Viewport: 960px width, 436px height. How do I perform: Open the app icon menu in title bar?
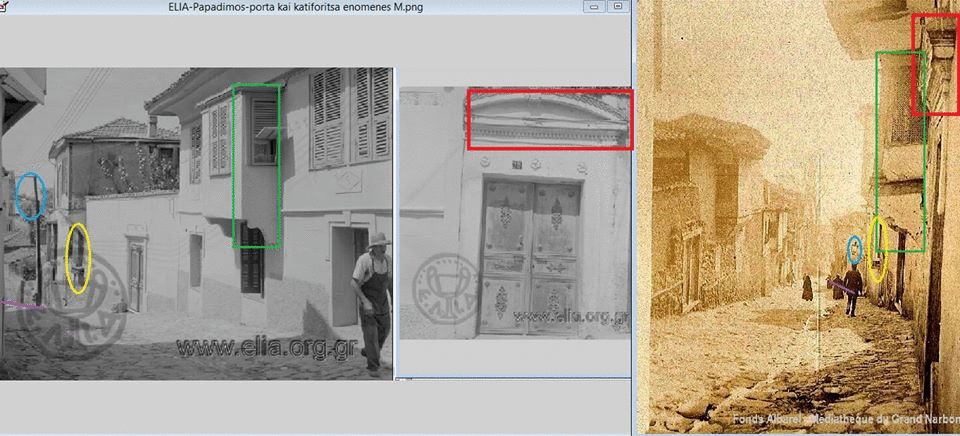click(x=2, y=6)
